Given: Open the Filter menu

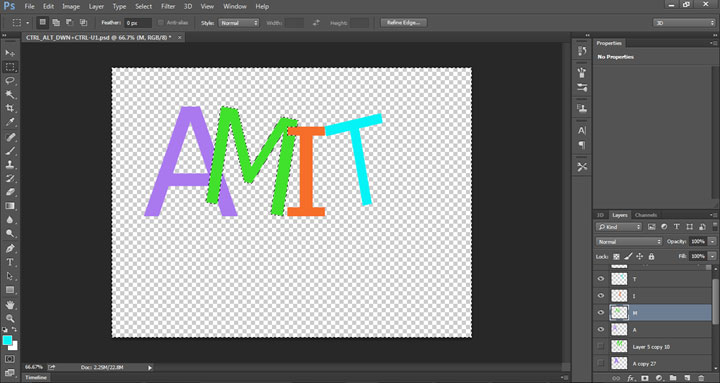Looking at the screenshot, I should tap(168, 6).
